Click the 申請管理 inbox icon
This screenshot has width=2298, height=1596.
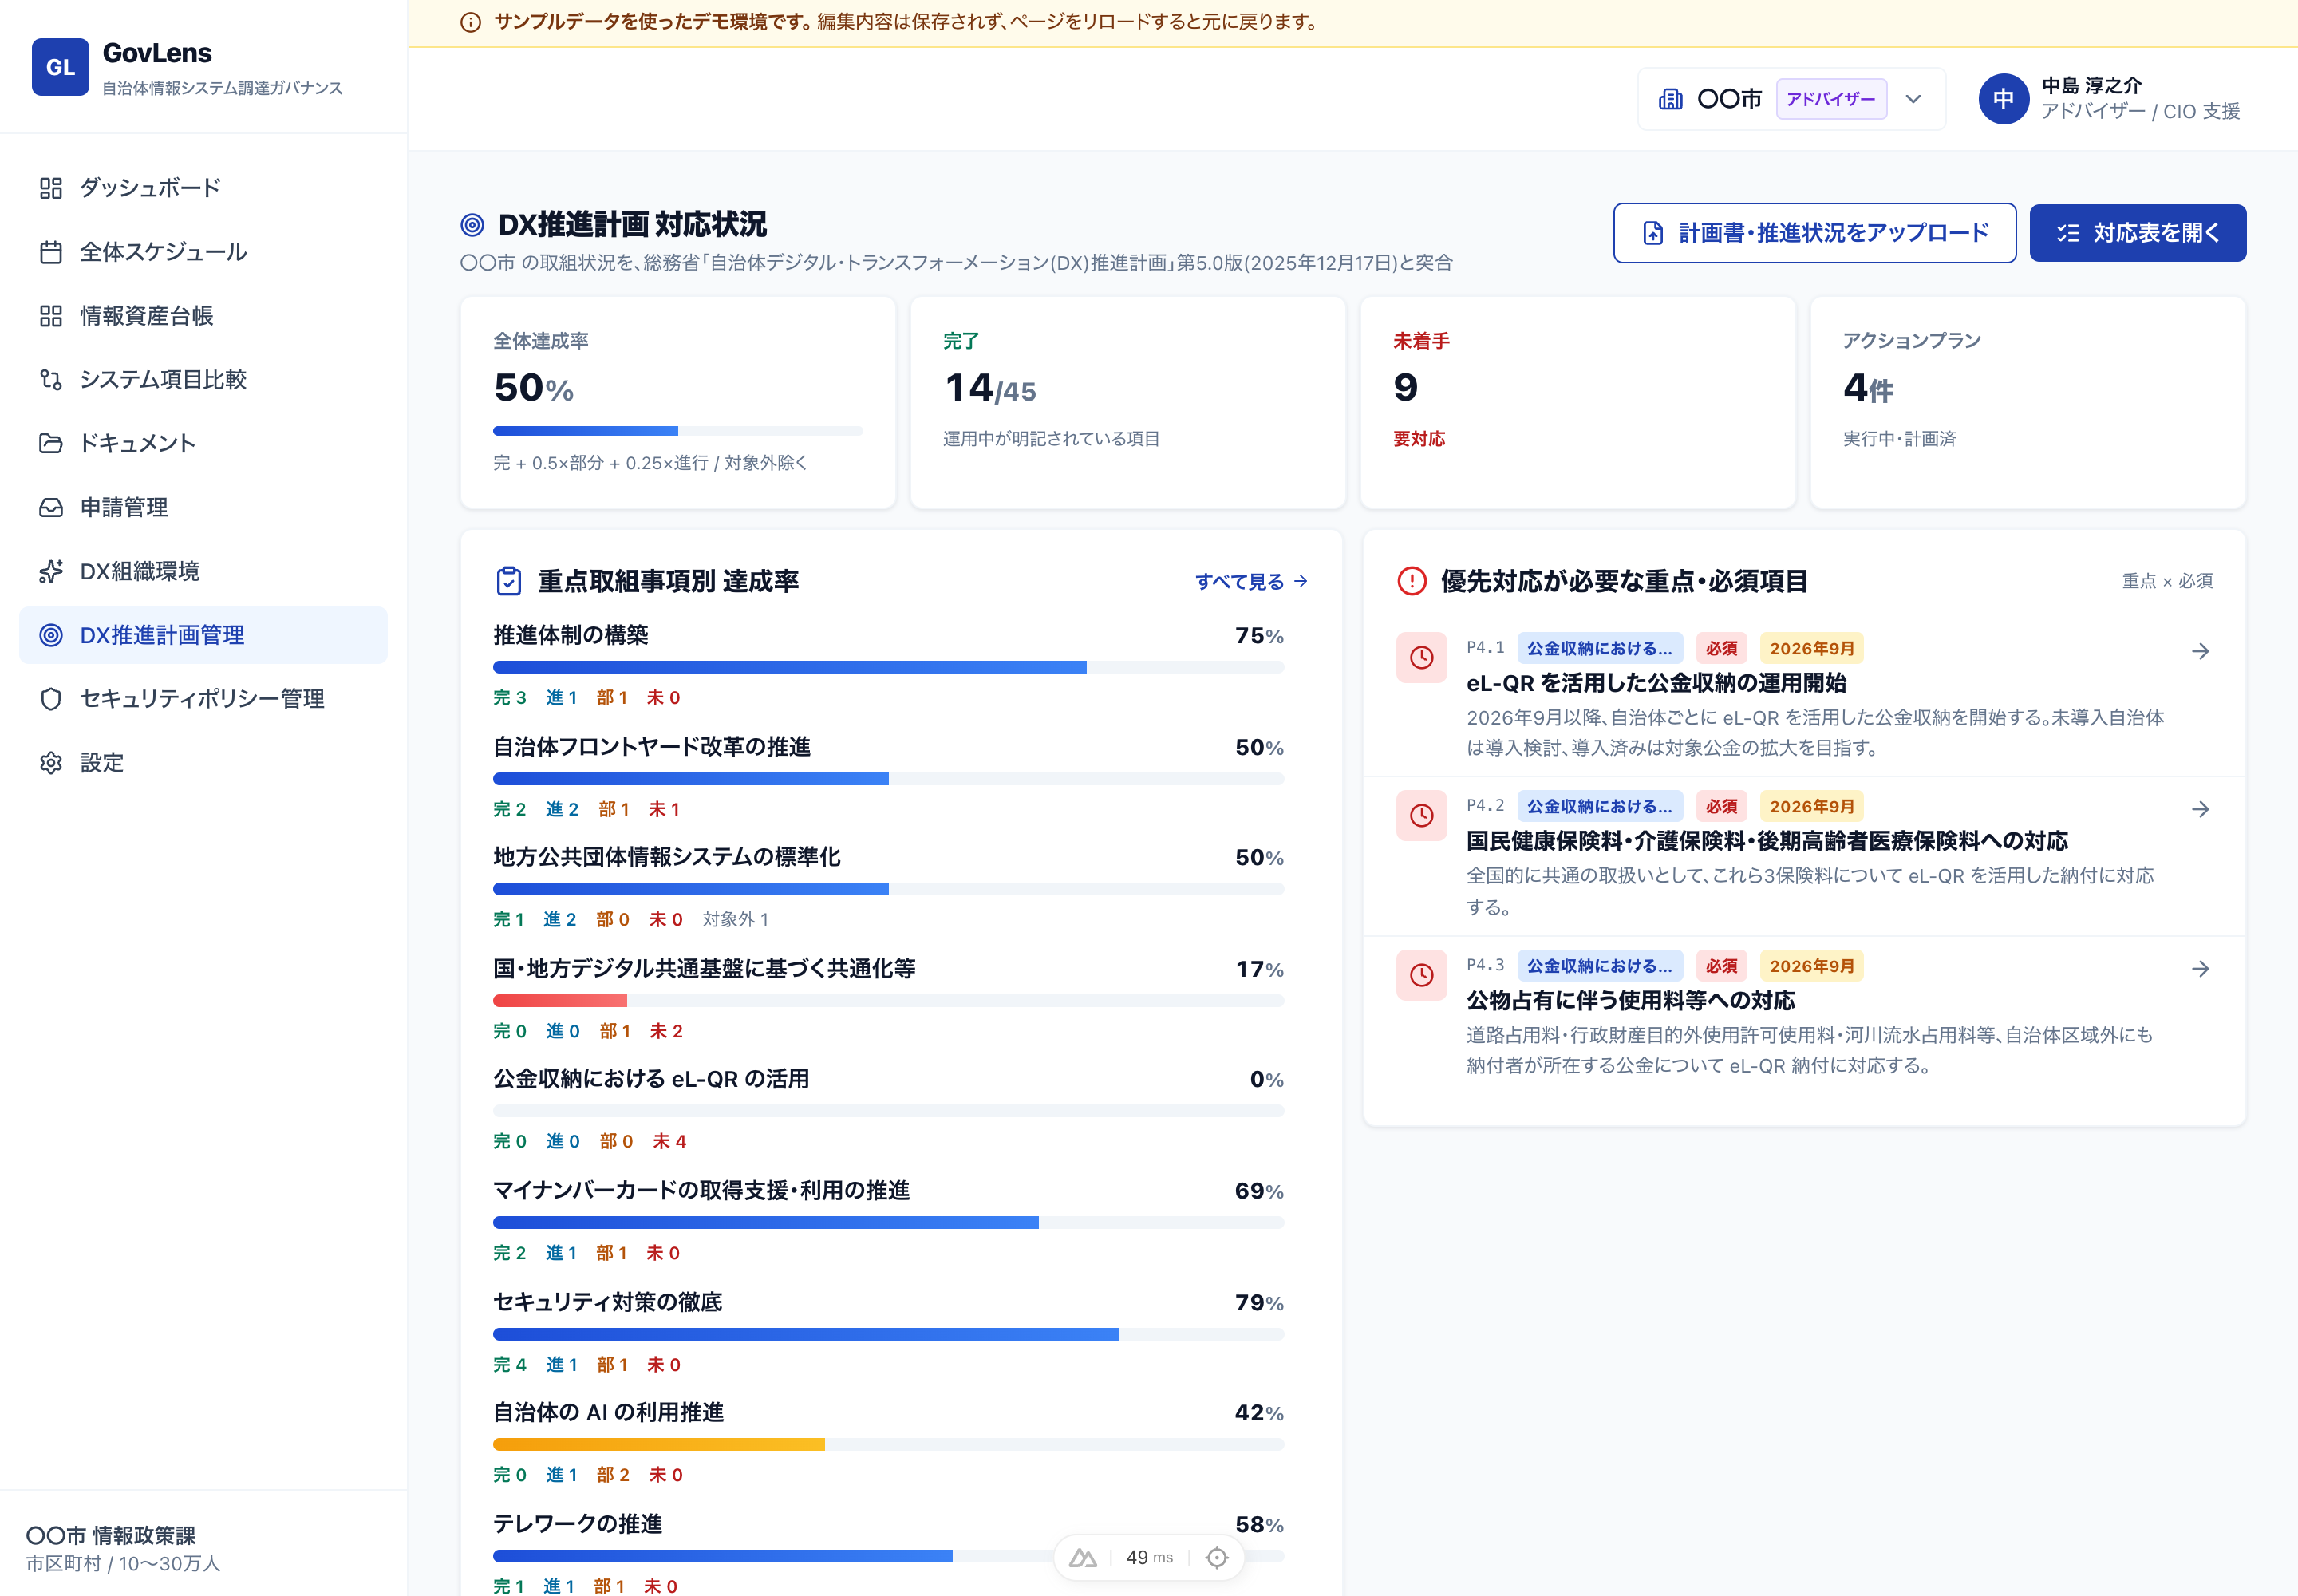[51, 507]
